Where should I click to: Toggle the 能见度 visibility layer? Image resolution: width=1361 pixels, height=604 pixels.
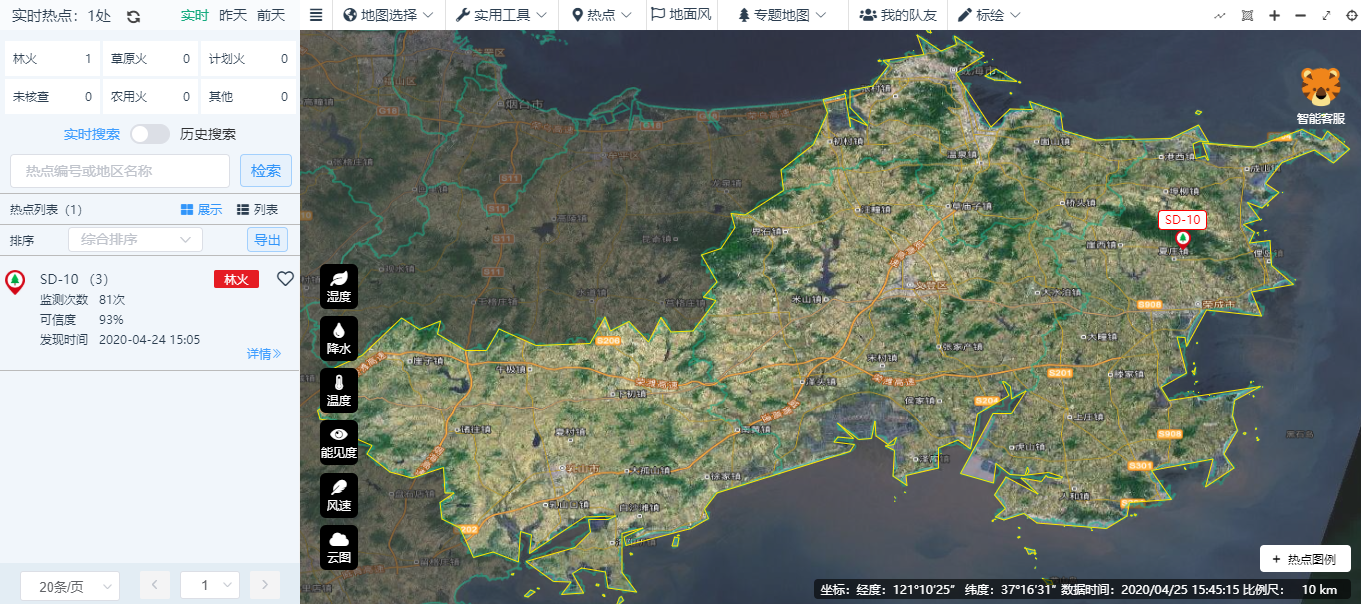tap(339, 442)
